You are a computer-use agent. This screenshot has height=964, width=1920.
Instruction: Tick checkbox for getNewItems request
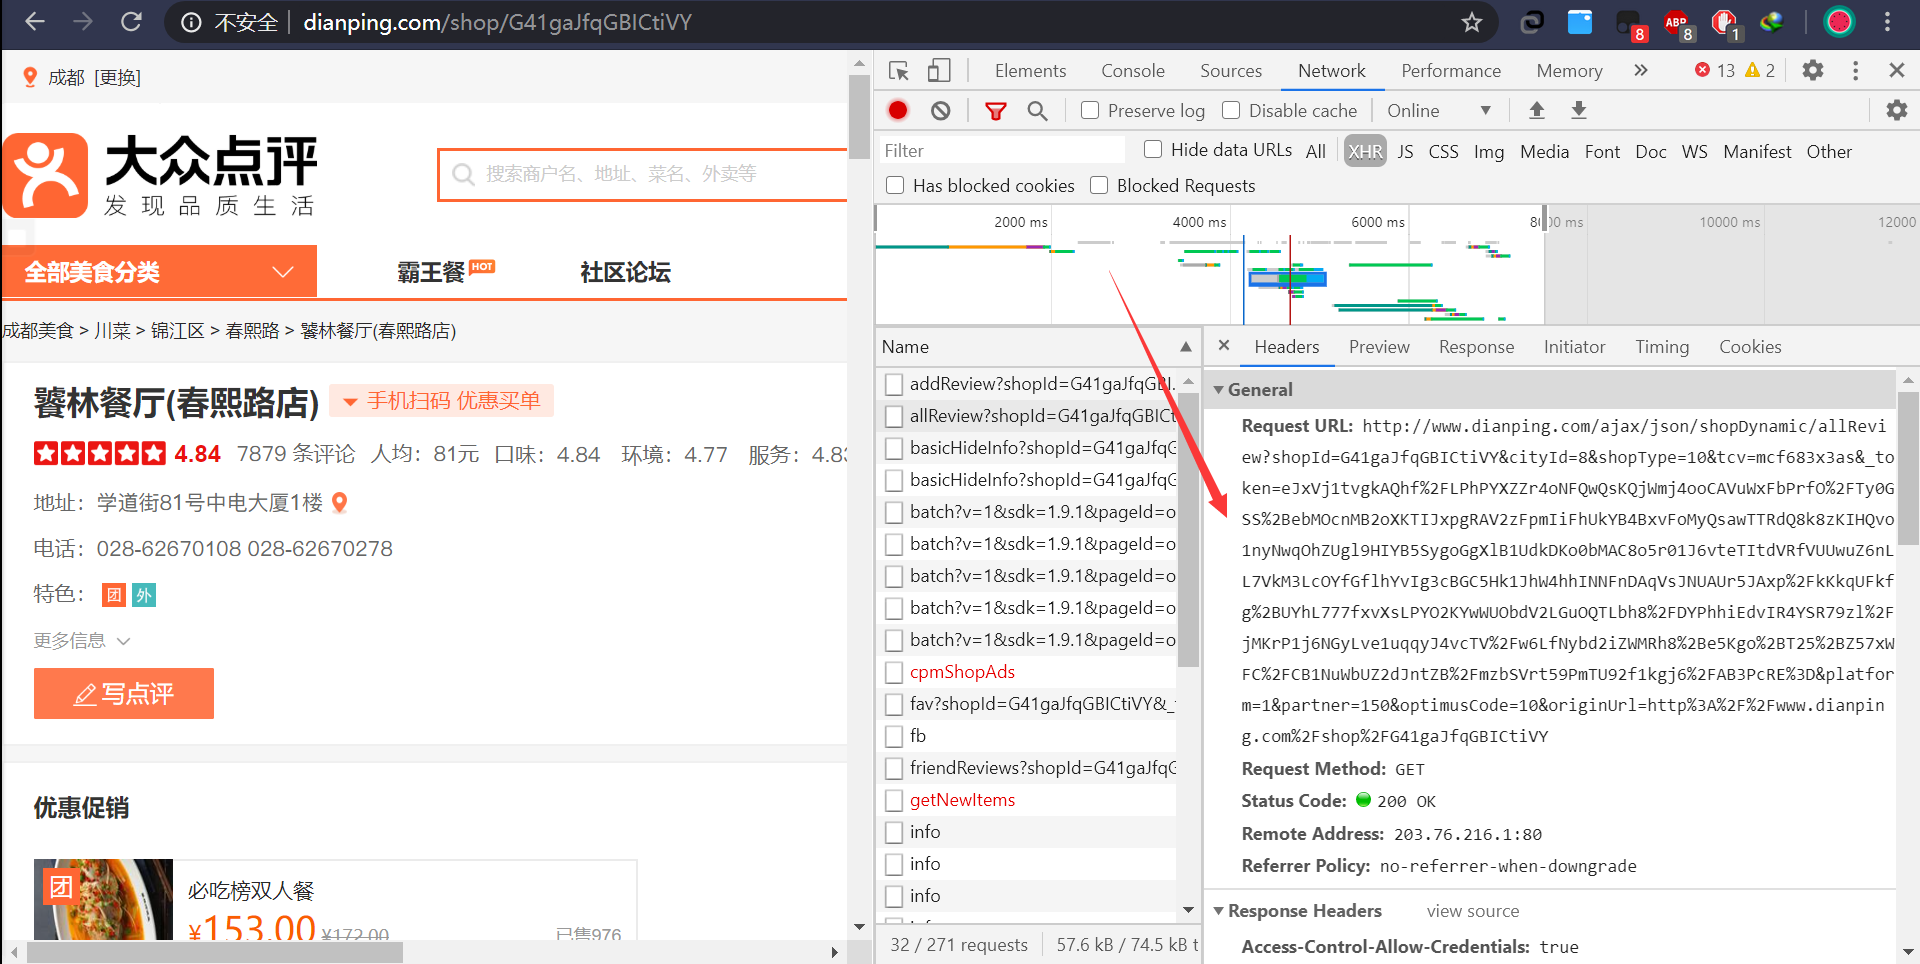pyautogui.click(x=895, y=800)
